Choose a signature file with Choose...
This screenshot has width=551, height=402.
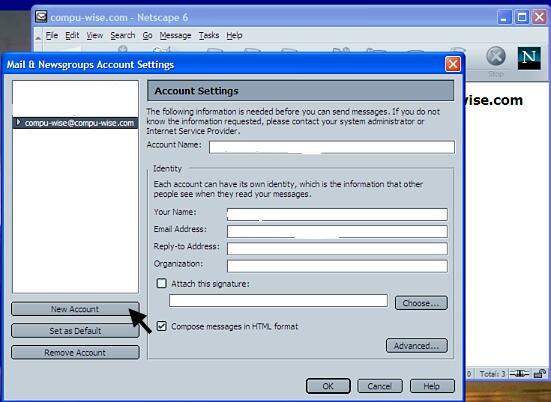coord(421,303)
